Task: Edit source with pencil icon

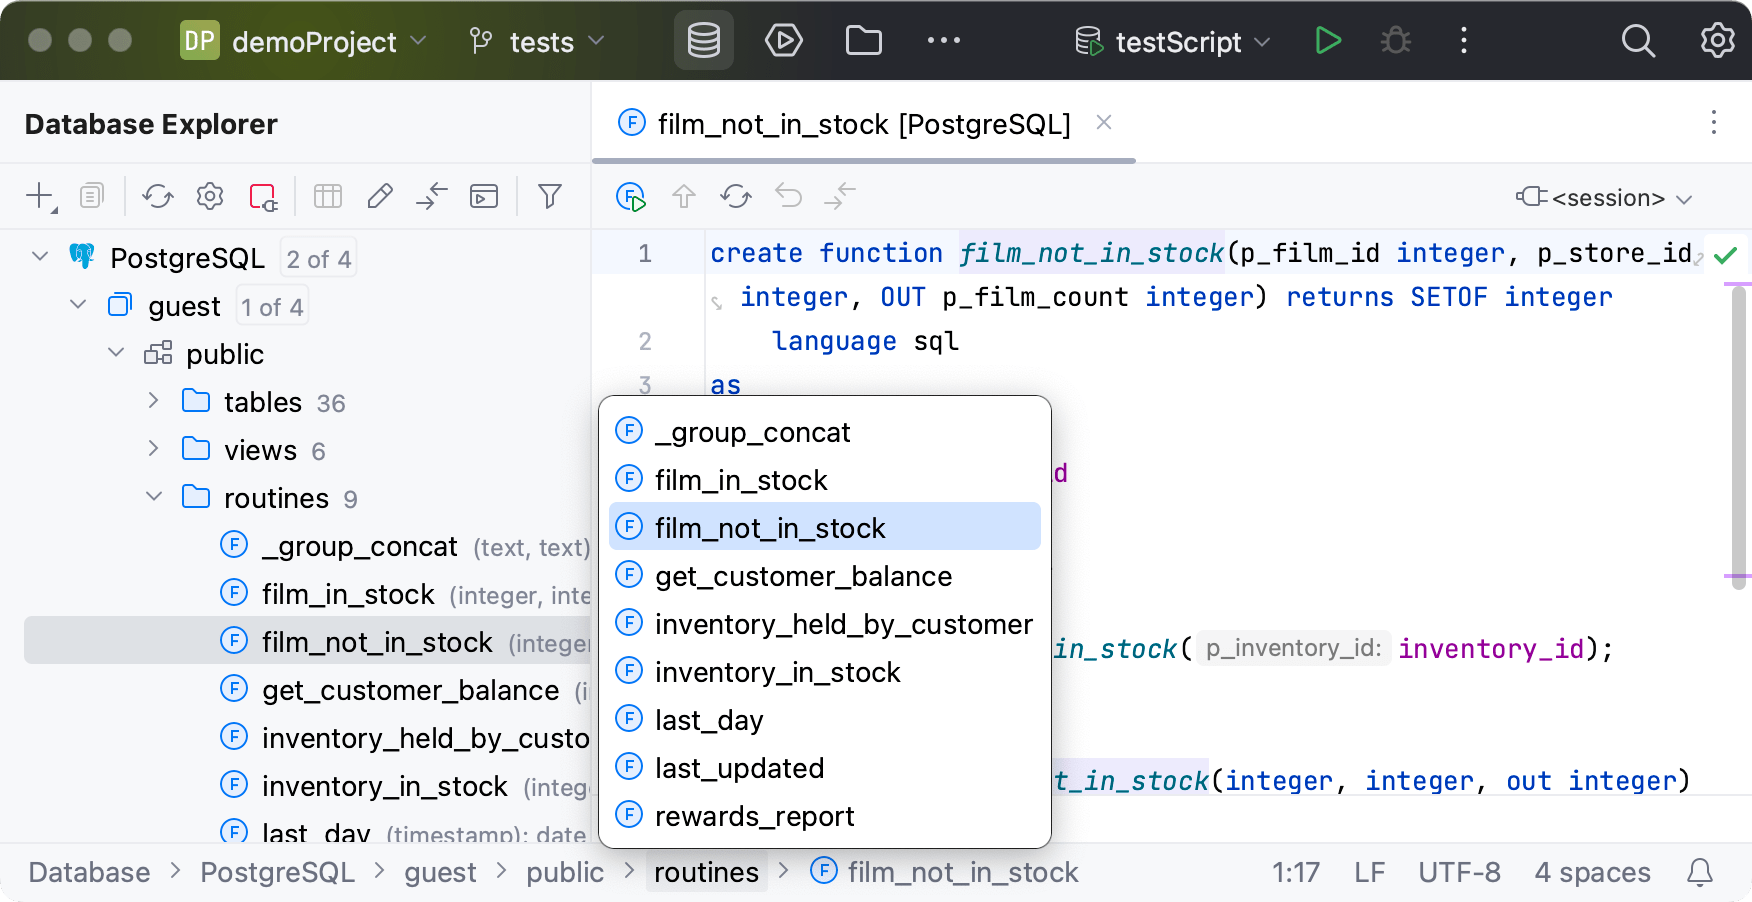Action: [380, 196]
